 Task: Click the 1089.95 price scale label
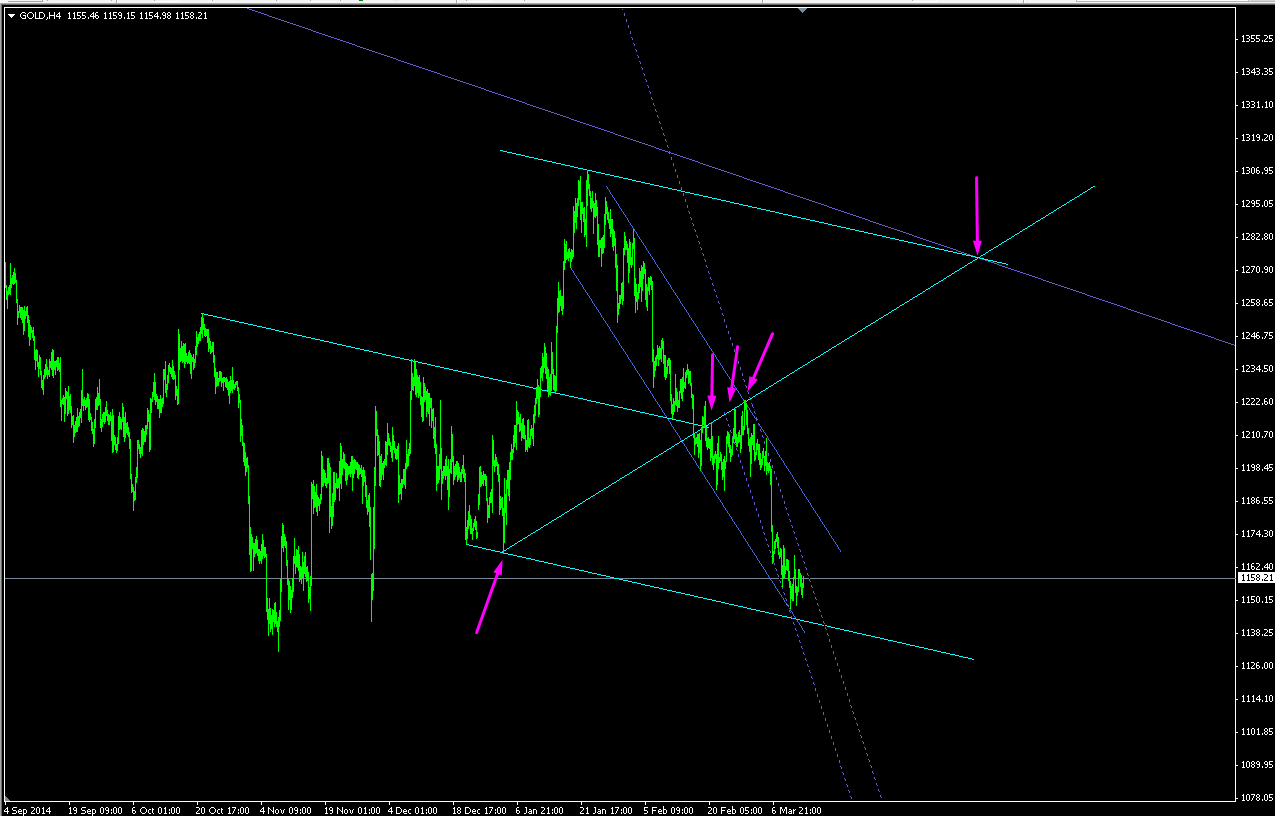(1256, 764)
